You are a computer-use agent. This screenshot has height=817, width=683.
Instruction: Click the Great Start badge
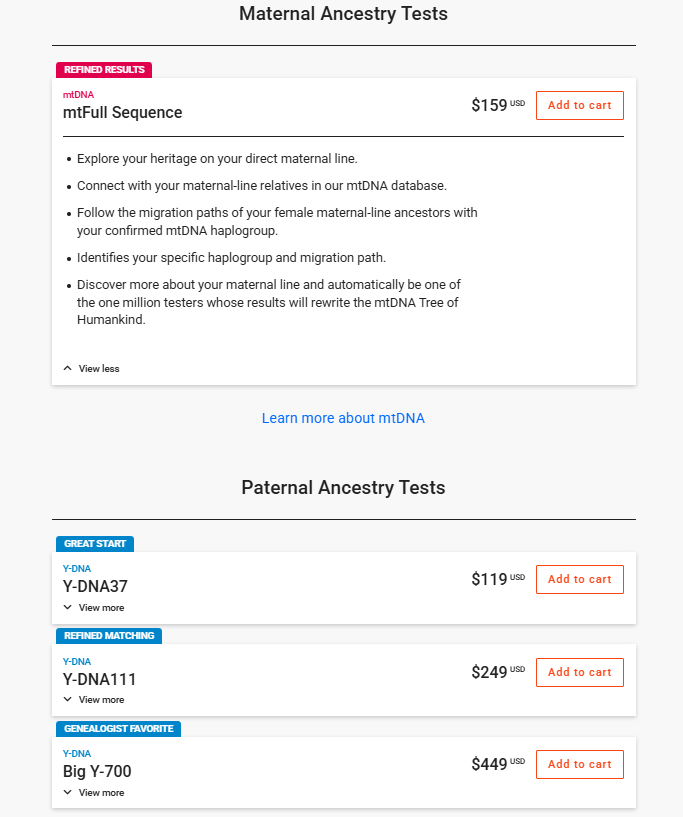95,544
